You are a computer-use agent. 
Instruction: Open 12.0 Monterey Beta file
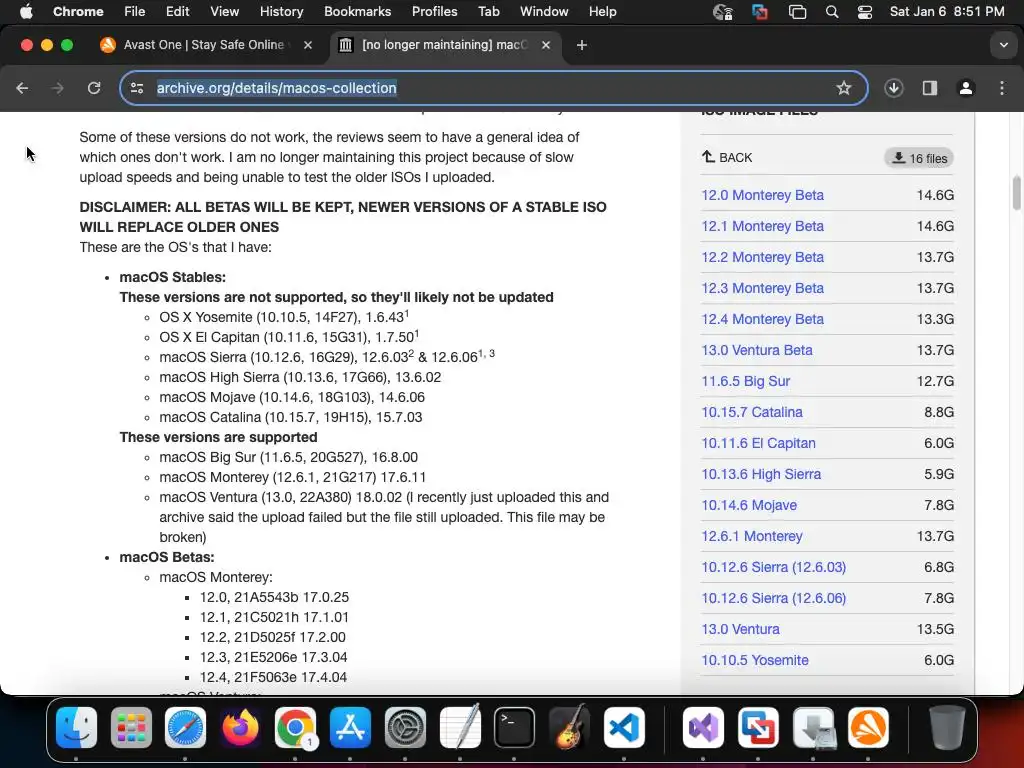(x=762, y=195)
